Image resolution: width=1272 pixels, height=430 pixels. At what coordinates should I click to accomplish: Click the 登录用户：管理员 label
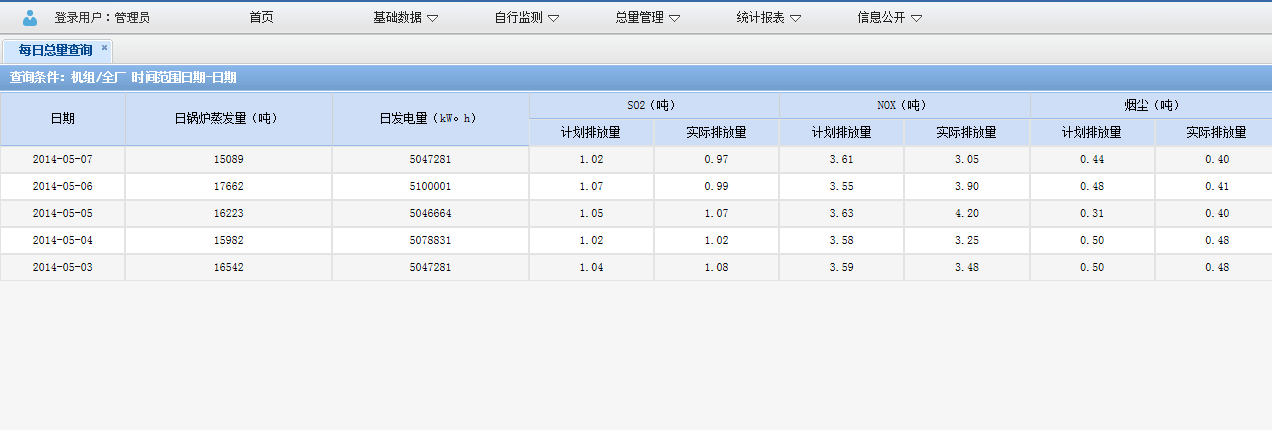click(102, 17)
